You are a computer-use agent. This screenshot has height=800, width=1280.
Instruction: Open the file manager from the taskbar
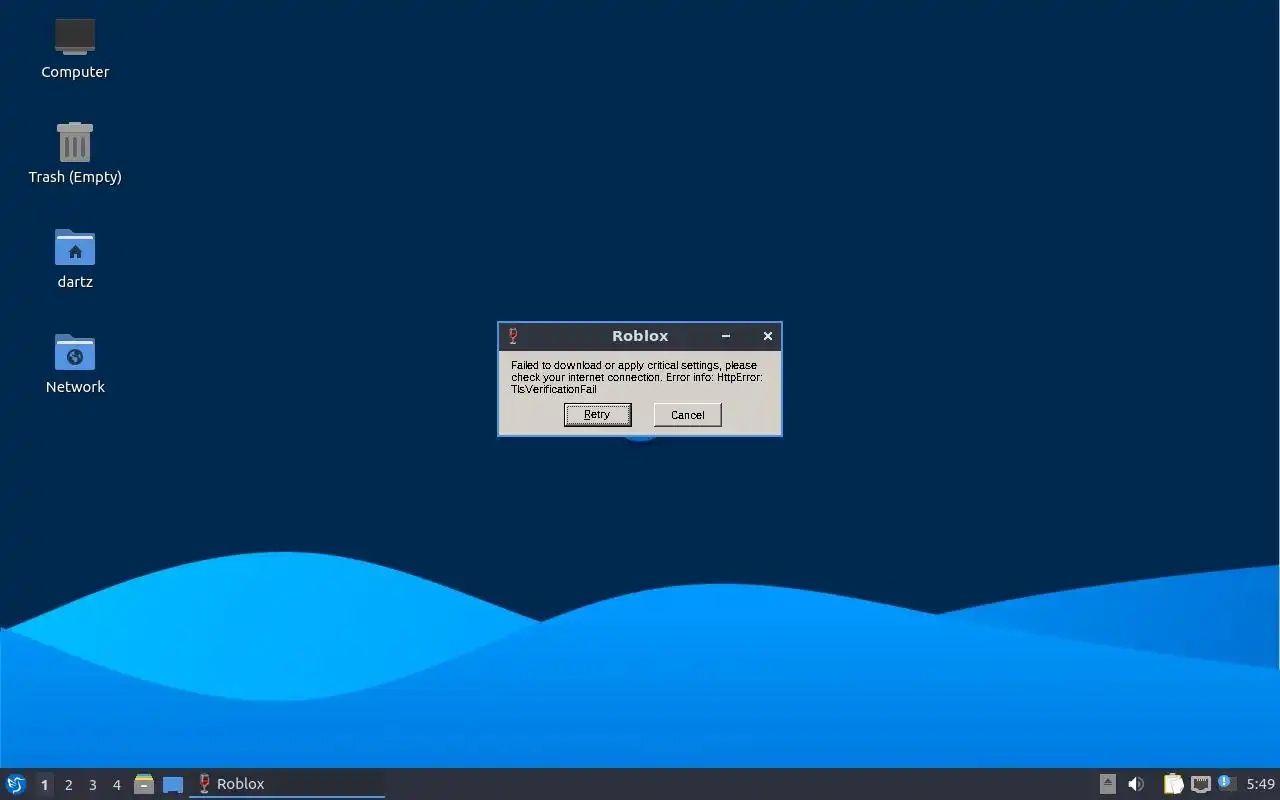tap(144, 784)
